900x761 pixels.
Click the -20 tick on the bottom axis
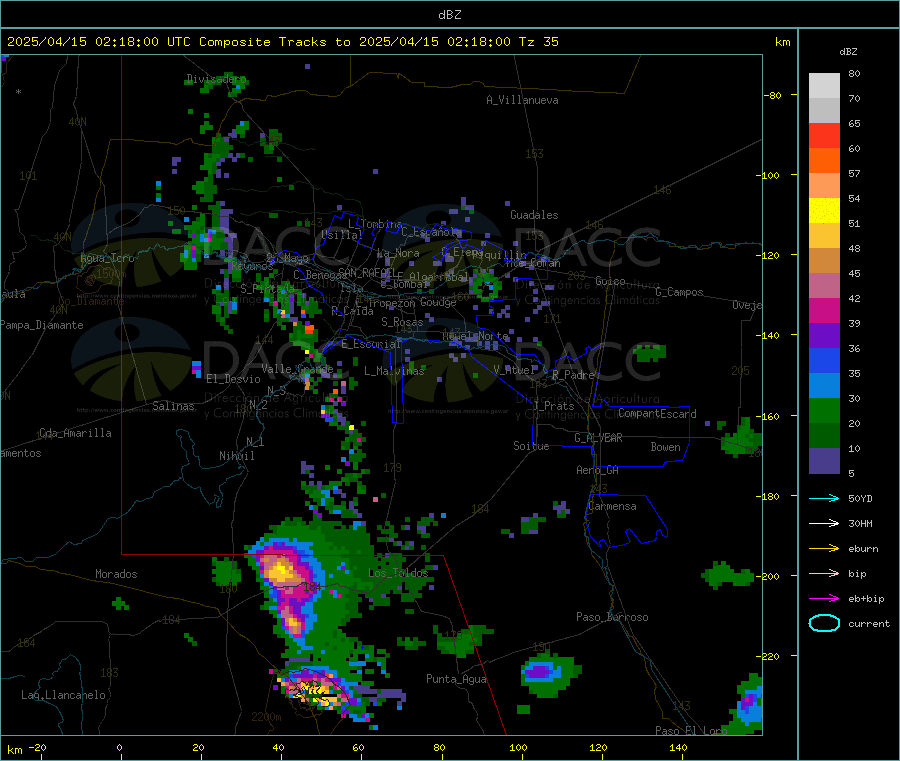click(37, 747)
